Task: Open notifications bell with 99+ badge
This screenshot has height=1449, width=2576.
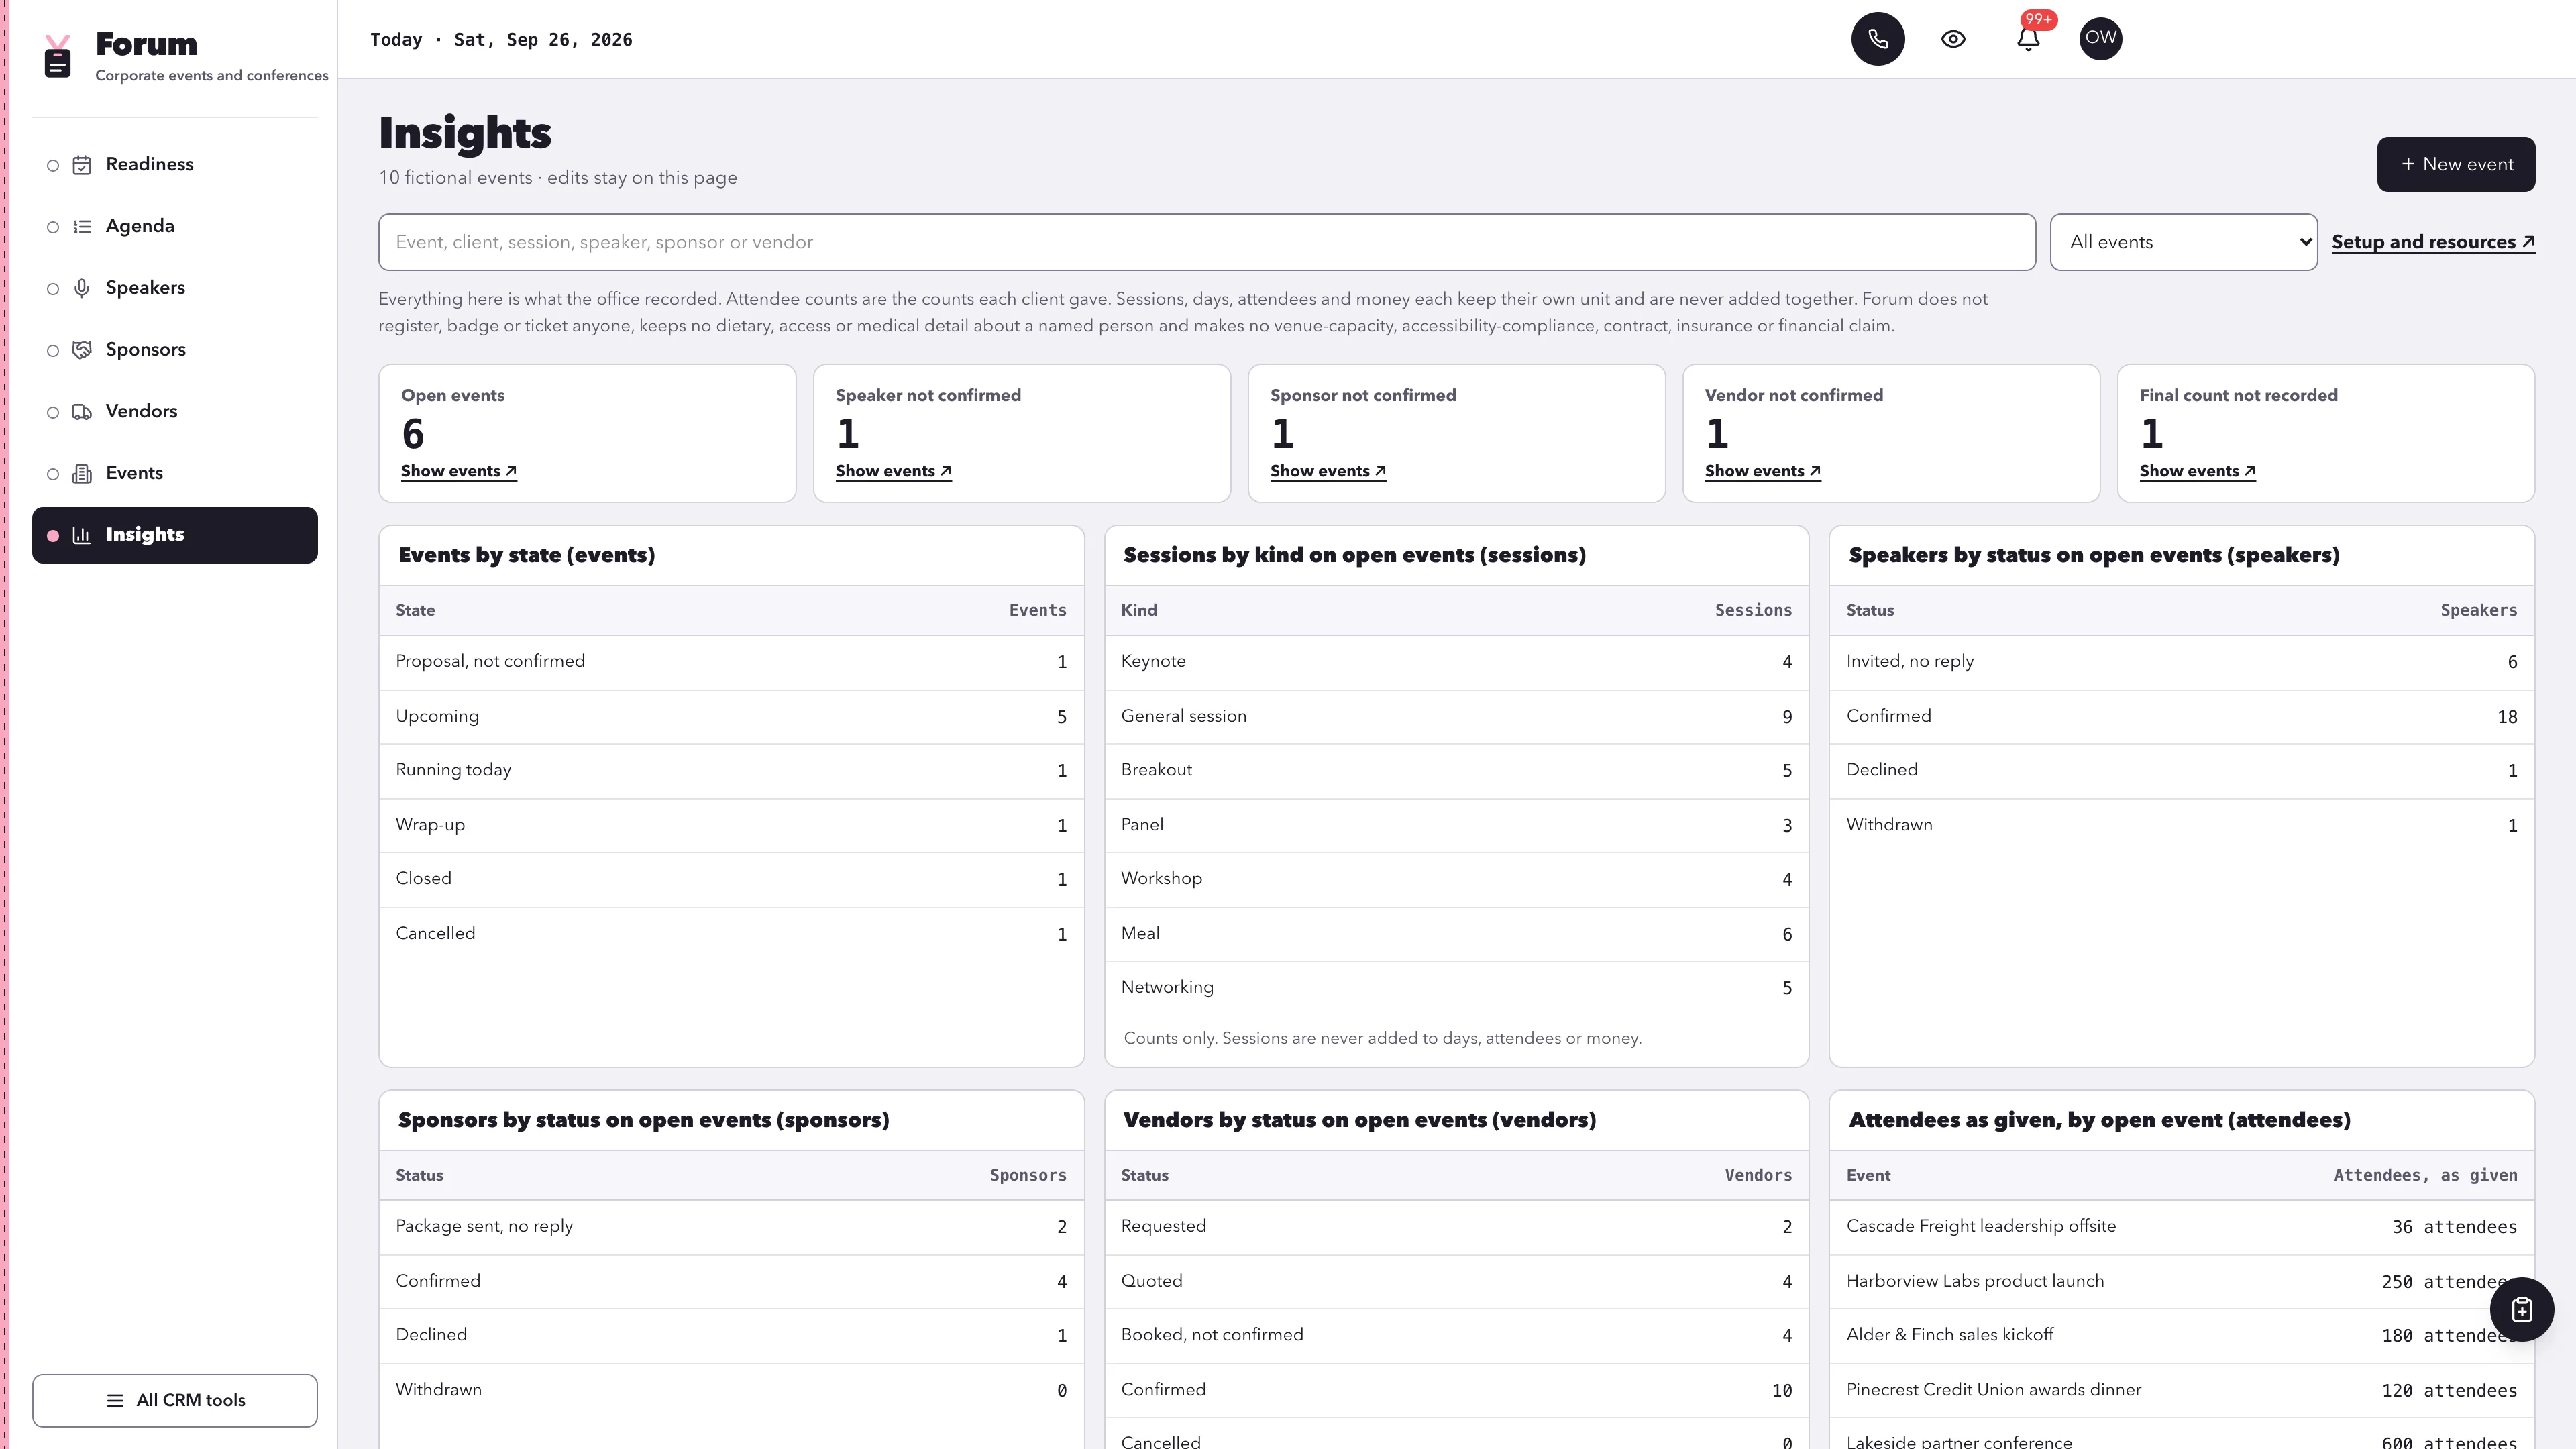Action: (x=2028, y=39)
